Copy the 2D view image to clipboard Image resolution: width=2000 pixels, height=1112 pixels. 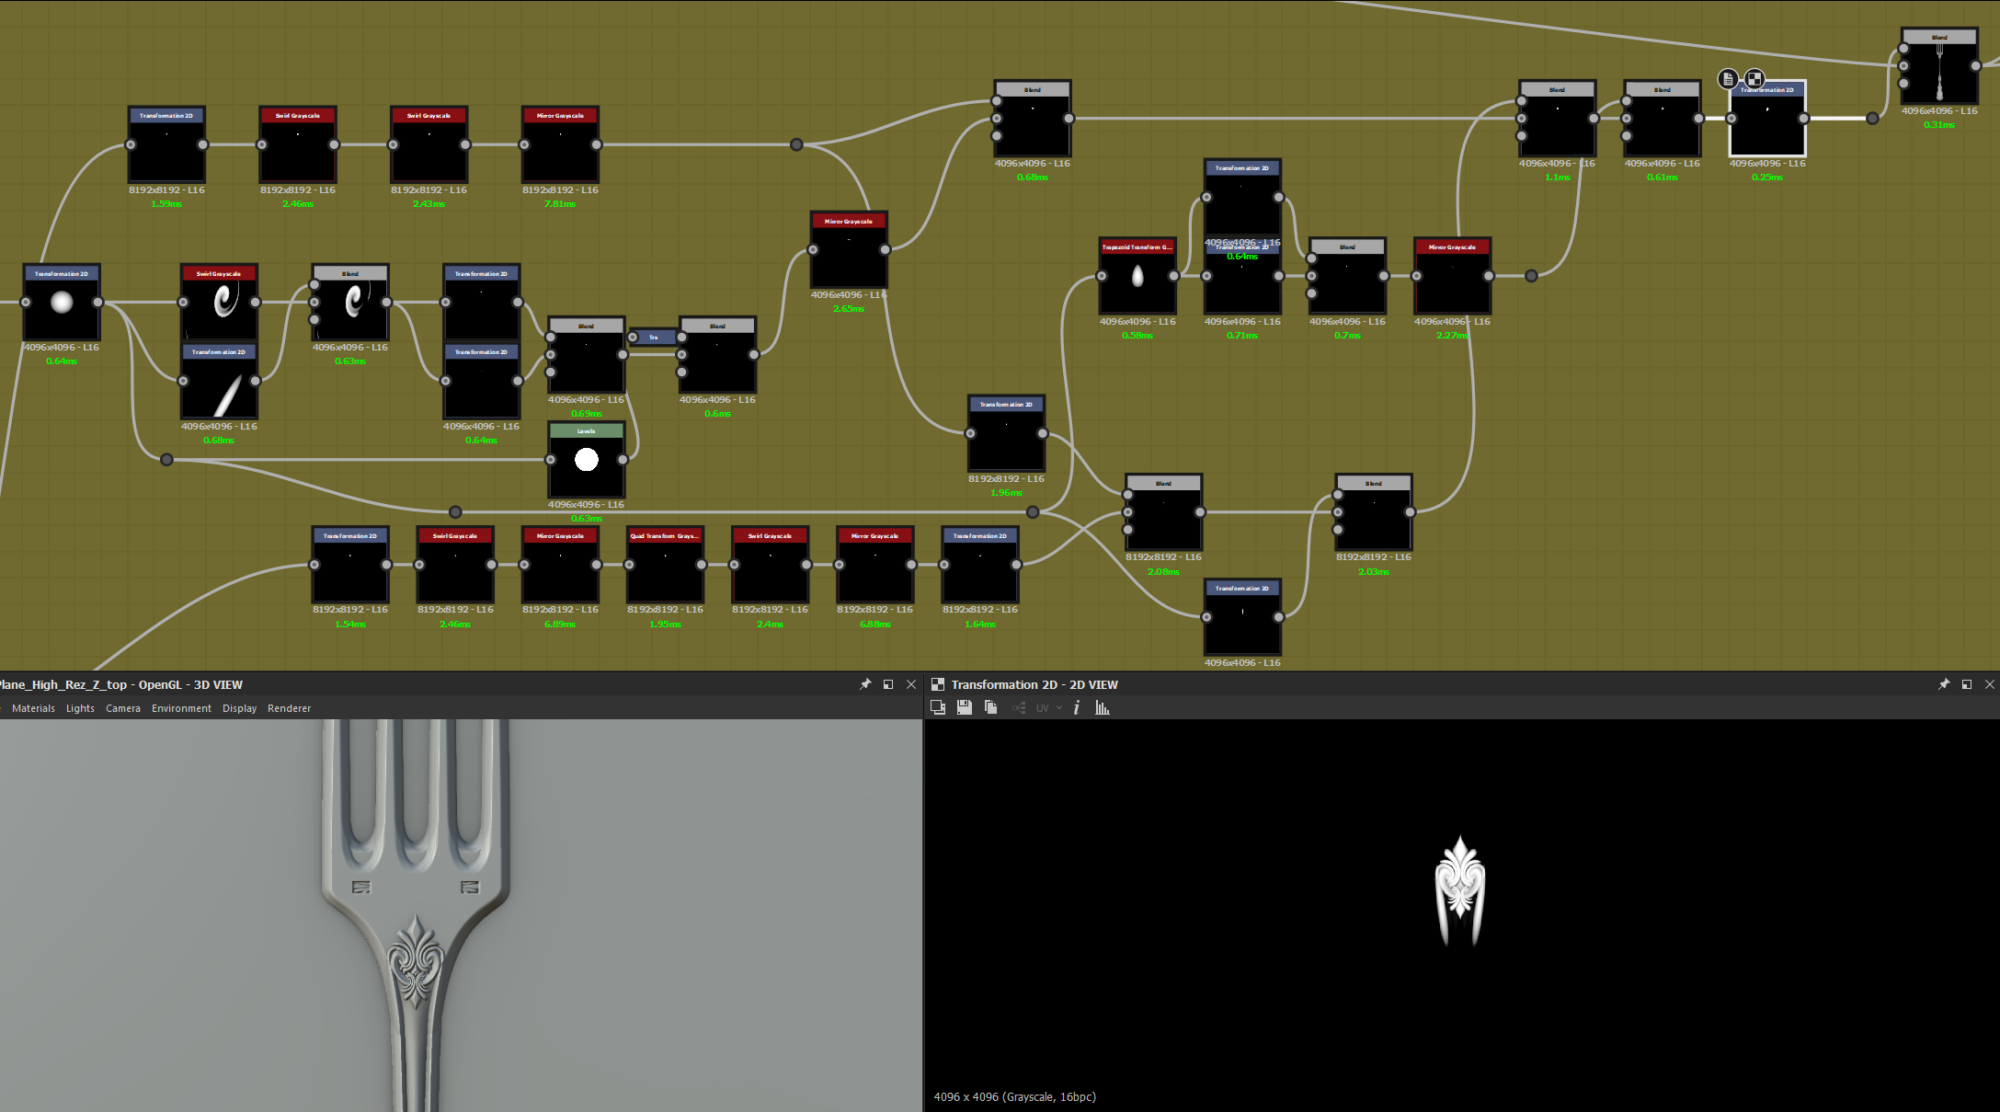tap(990, 707)
